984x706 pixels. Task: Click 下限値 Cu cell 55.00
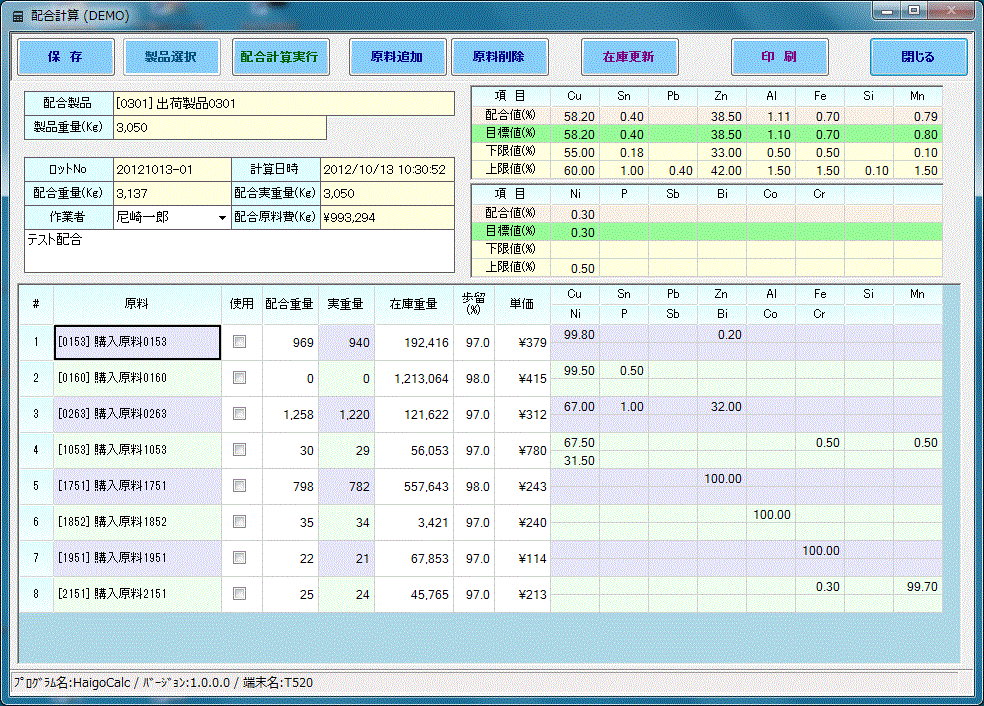coord(575,152)
